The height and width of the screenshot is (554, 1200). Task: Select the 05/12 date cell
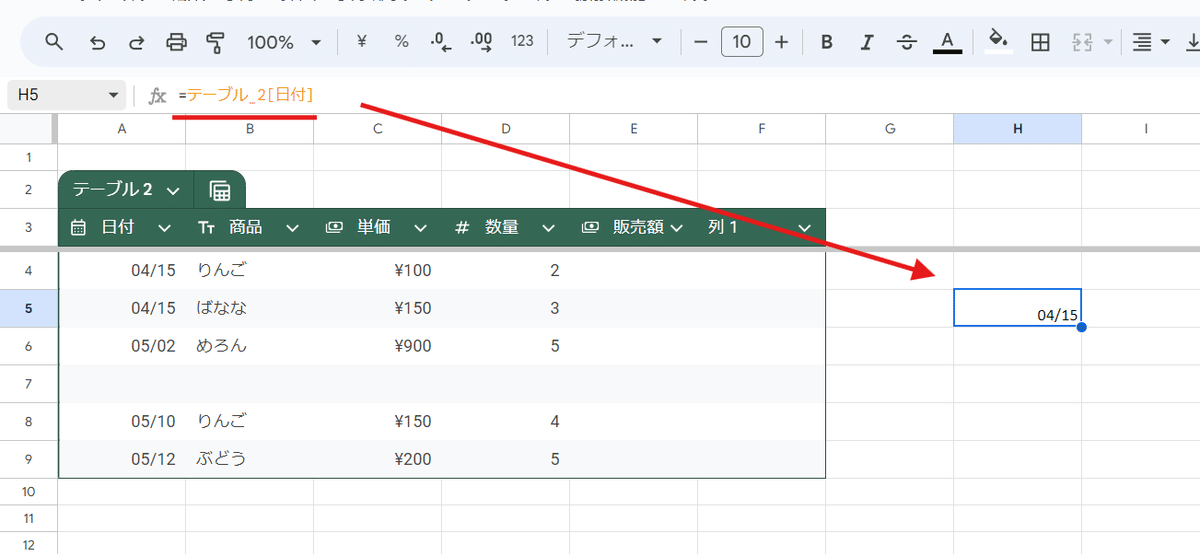(x=122, y=460)
